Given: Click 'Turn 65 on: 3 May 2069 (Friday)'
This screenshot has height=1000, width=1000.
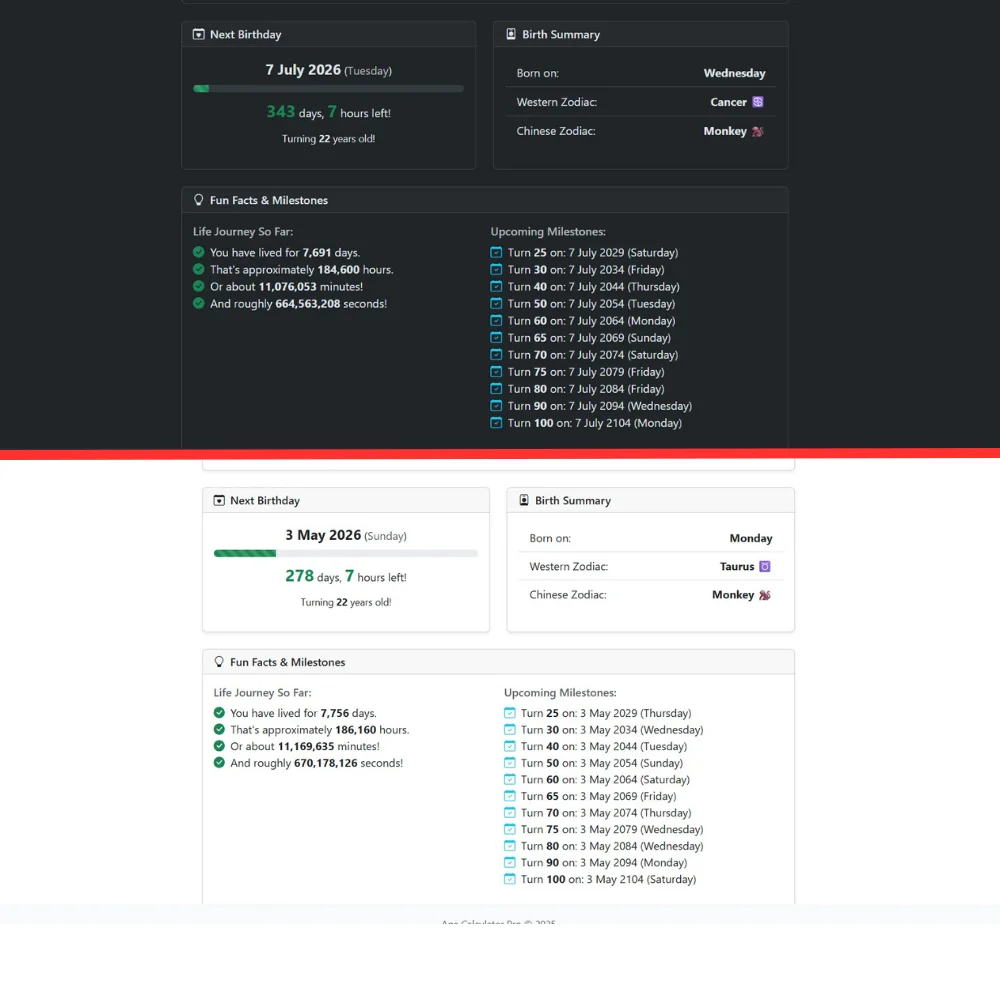Looking at the screenshot, I should [x=598, y=796].
